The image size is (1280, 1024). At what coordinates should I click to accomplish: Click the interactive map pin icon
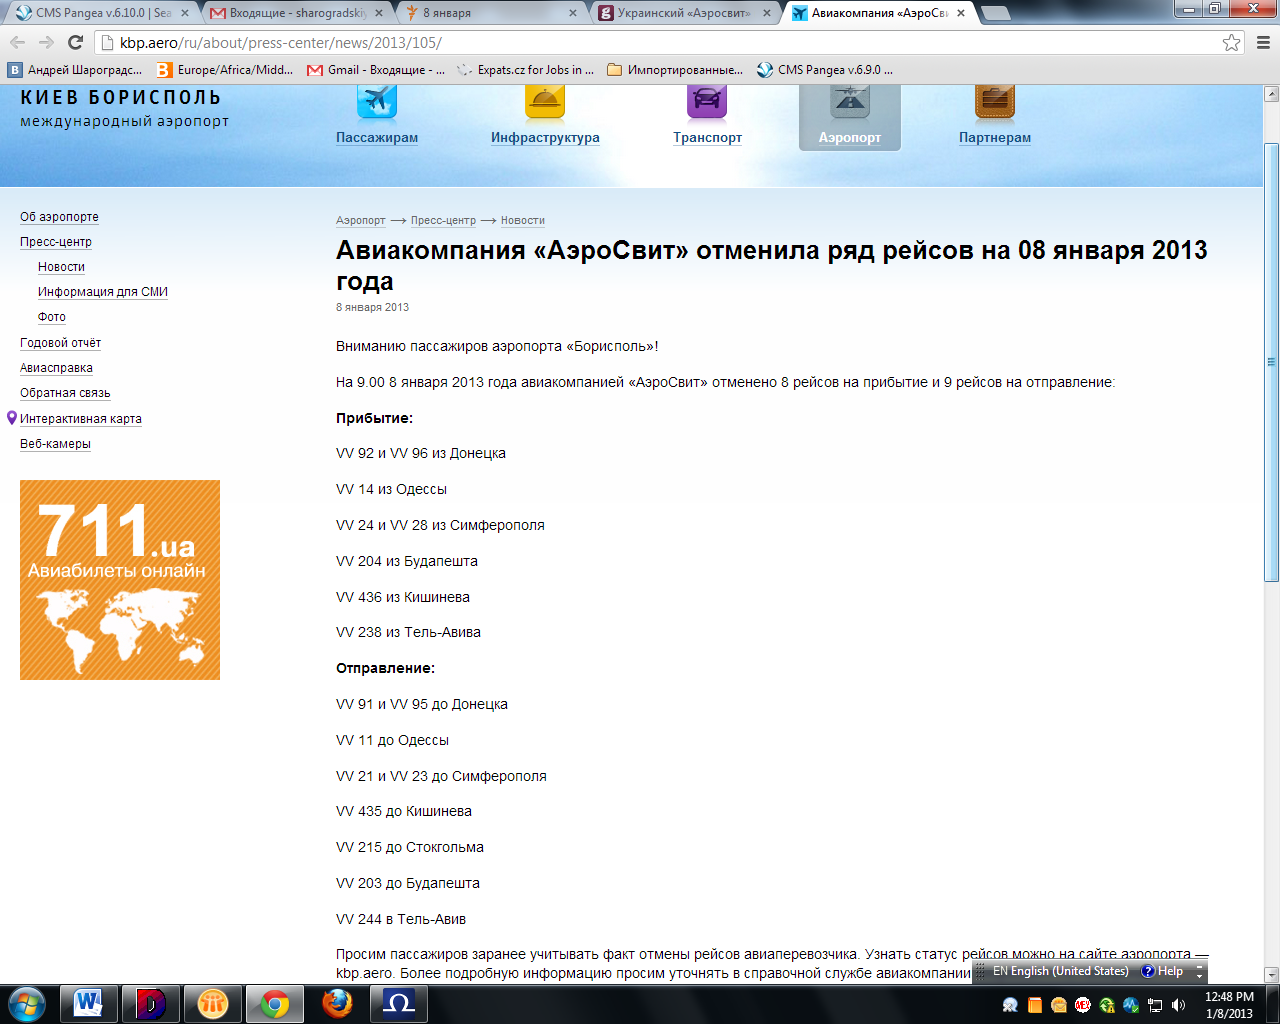[12, 418]
